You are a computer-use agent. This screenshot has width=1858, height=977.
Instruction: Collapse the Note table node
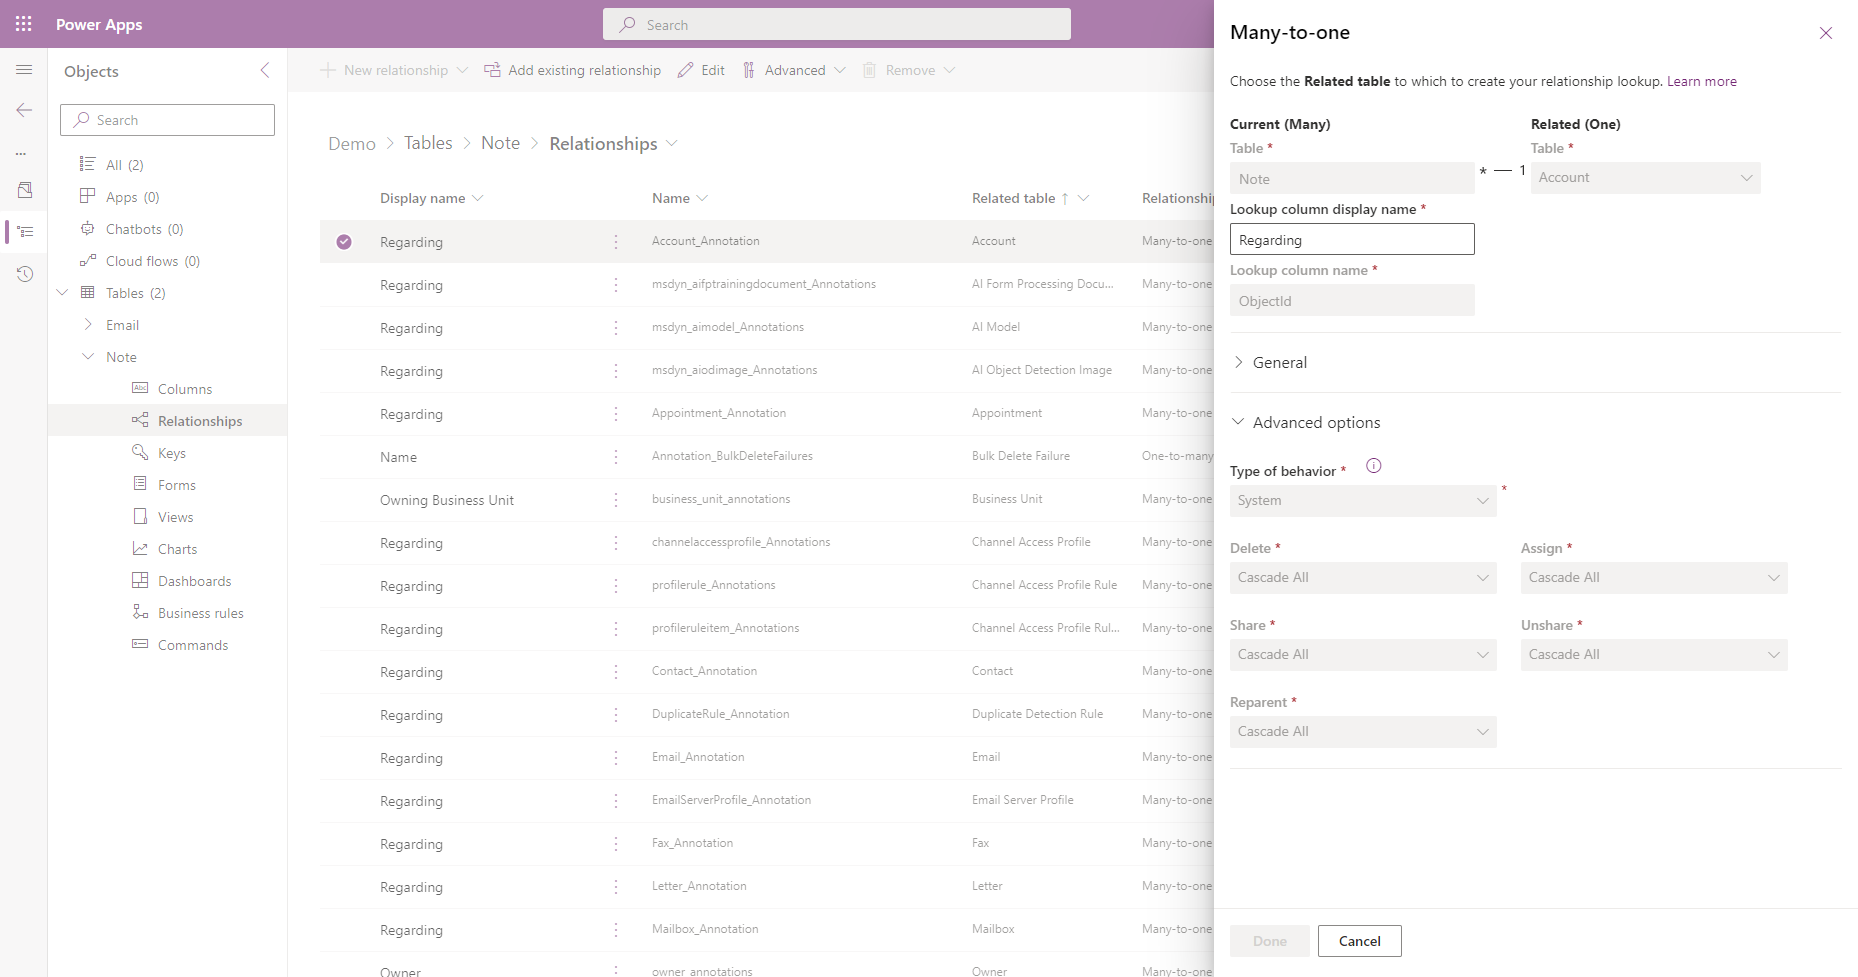click(x=88, y=357)
